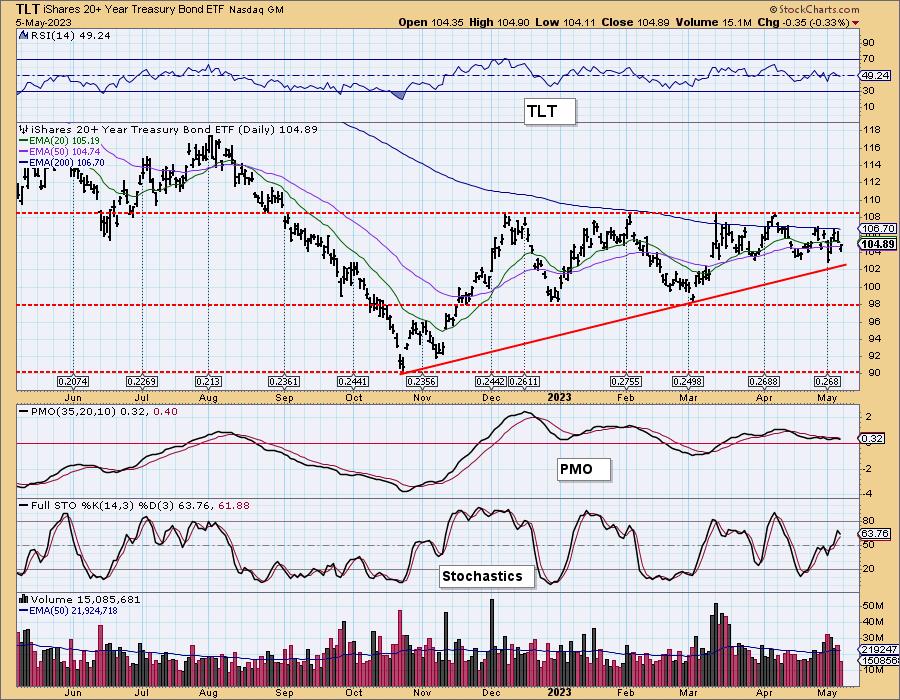The image size is (900, 700).
Task: Click the 0.2074 value box near Jun
Action: (x=74, y=382)
